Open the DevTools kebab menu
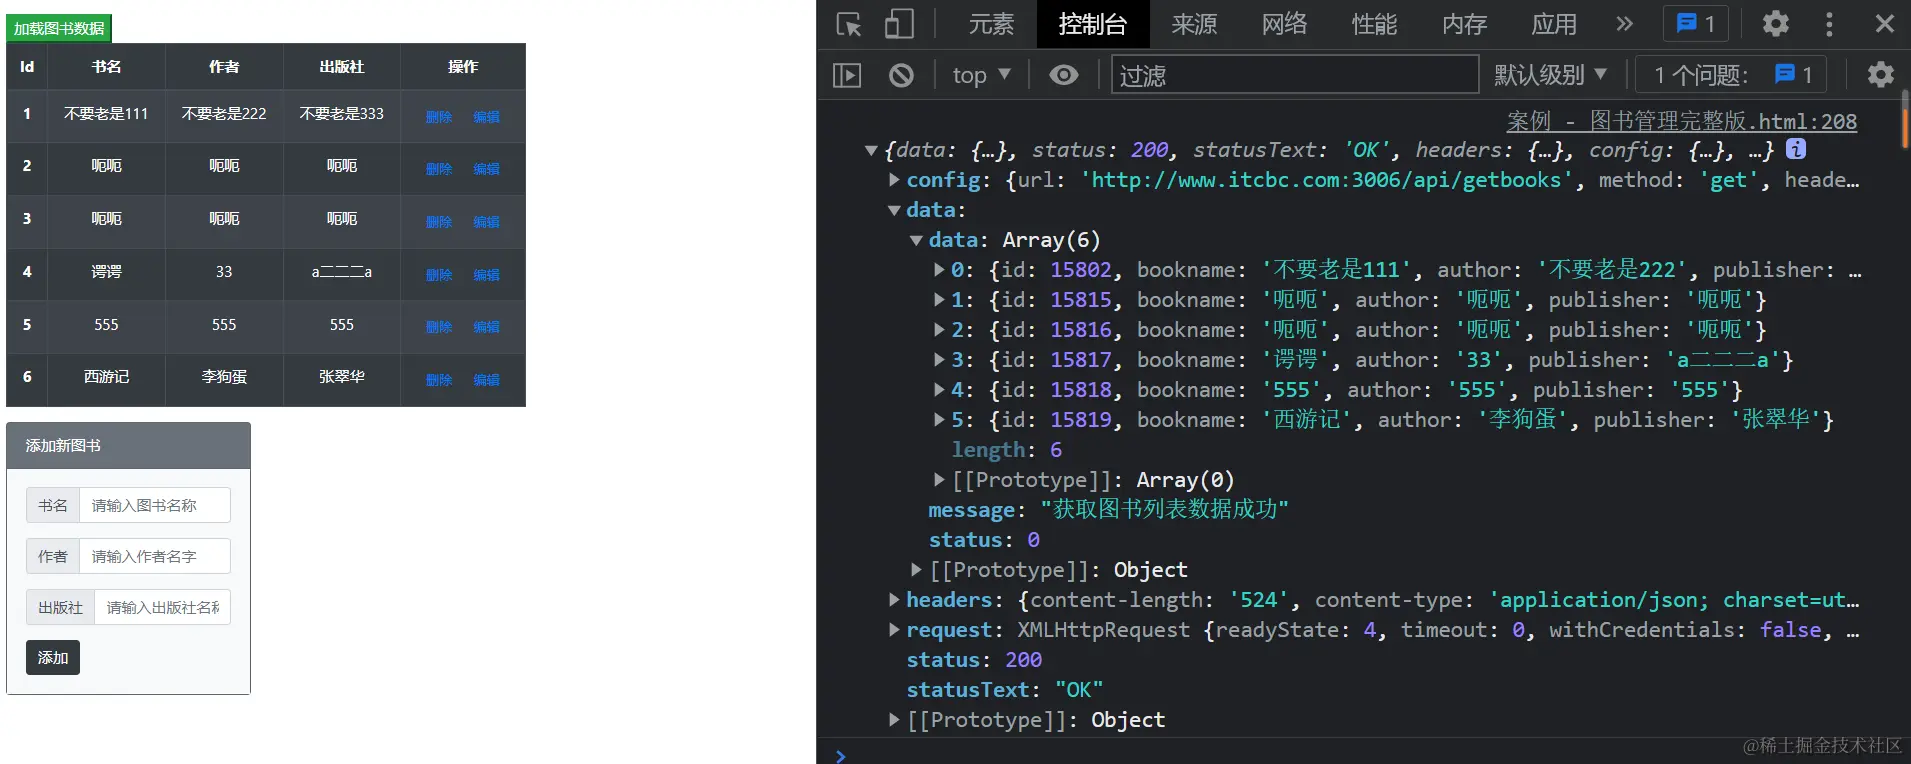1911x764 pixels. tap(1829, 24)
